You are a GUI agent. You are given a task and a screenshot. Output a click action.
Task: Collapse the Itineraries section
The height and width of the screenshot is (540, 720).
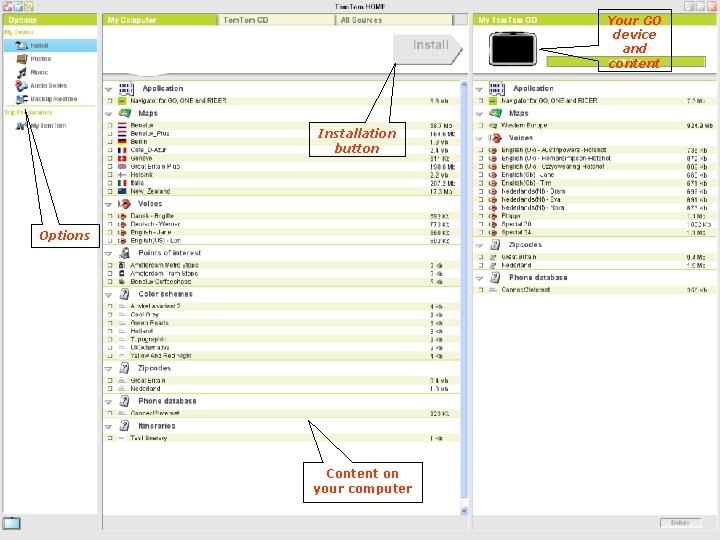pyautogui.click(x=108, y=427)
